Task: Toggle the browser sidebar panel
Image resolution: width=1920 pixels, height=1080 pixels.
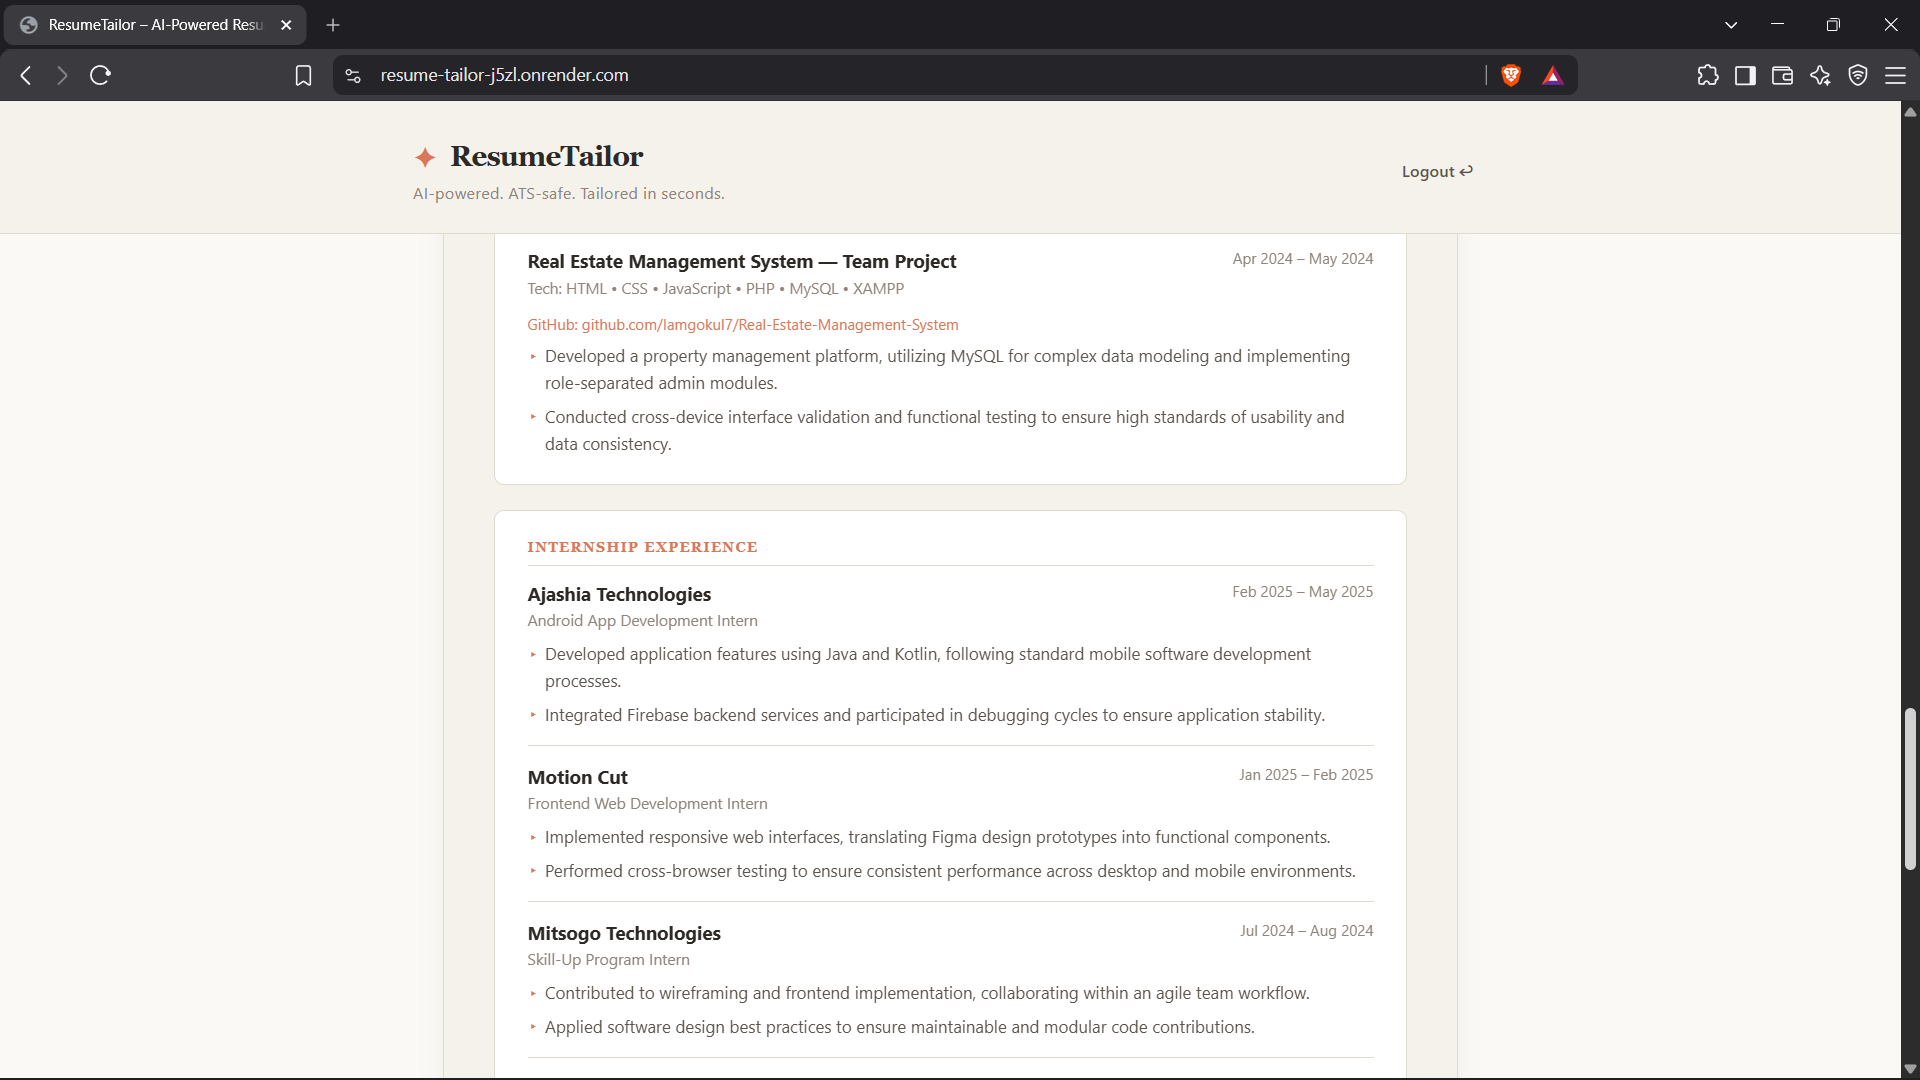Action: point(1745,75)
